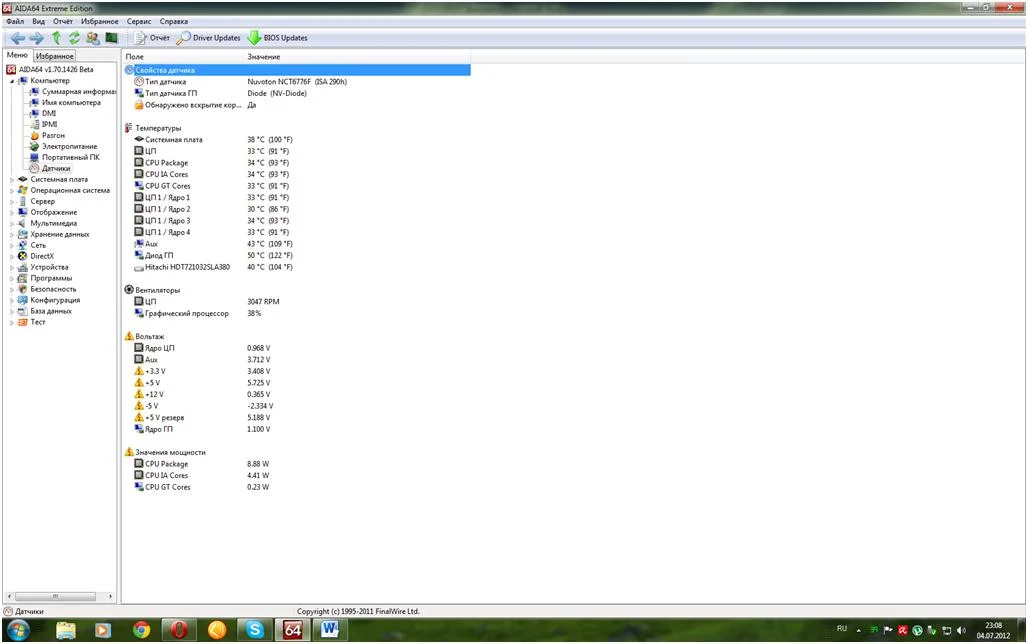Expand the Сеть tree branch
Viewport: 1028px width, 644px height.
12,245
